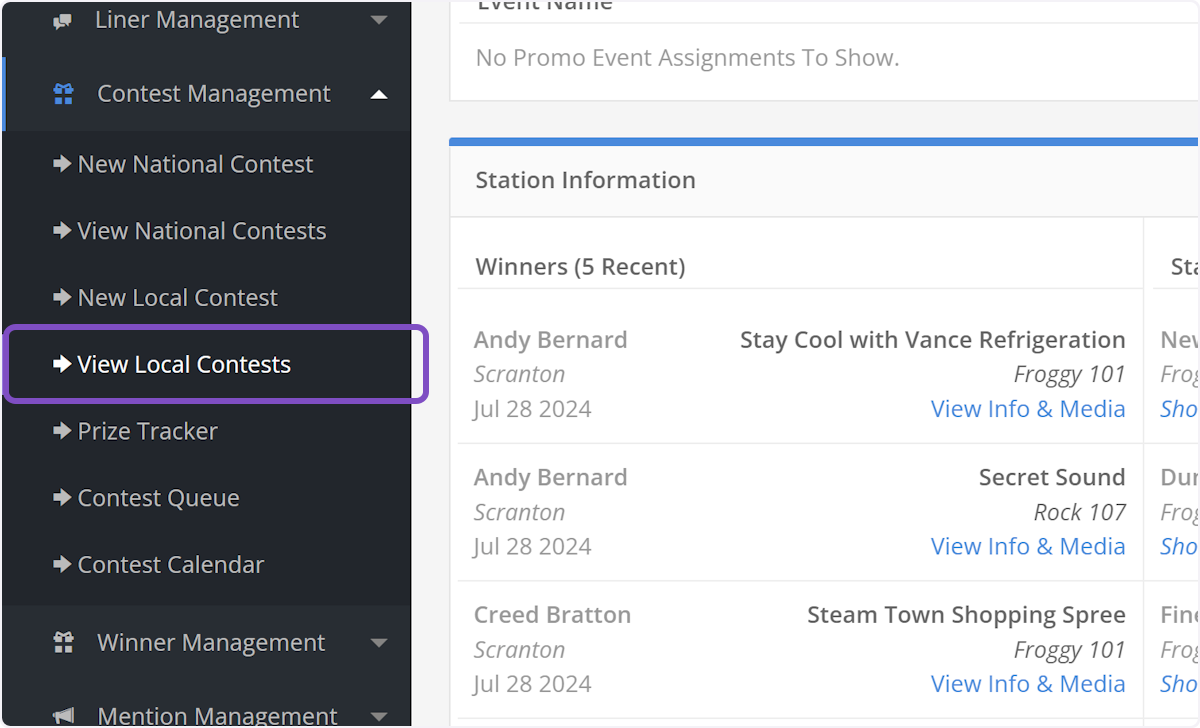Open View Info & Media for Secret Sound
The height and width of the screenshot is (728, 1200).
pos(1028,546)
